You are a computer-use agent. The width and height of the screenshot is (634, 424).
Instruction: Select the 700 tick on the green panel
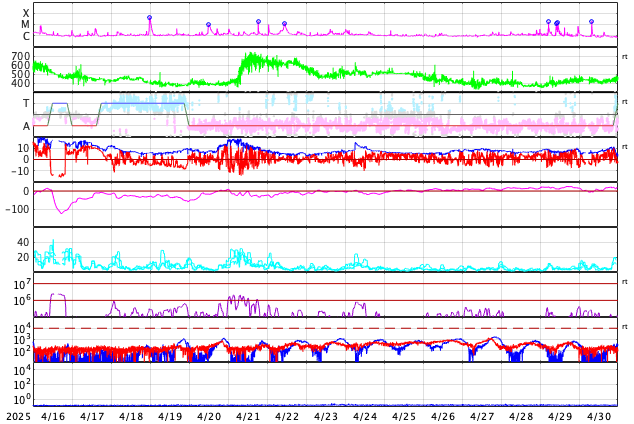pos(21,56)
